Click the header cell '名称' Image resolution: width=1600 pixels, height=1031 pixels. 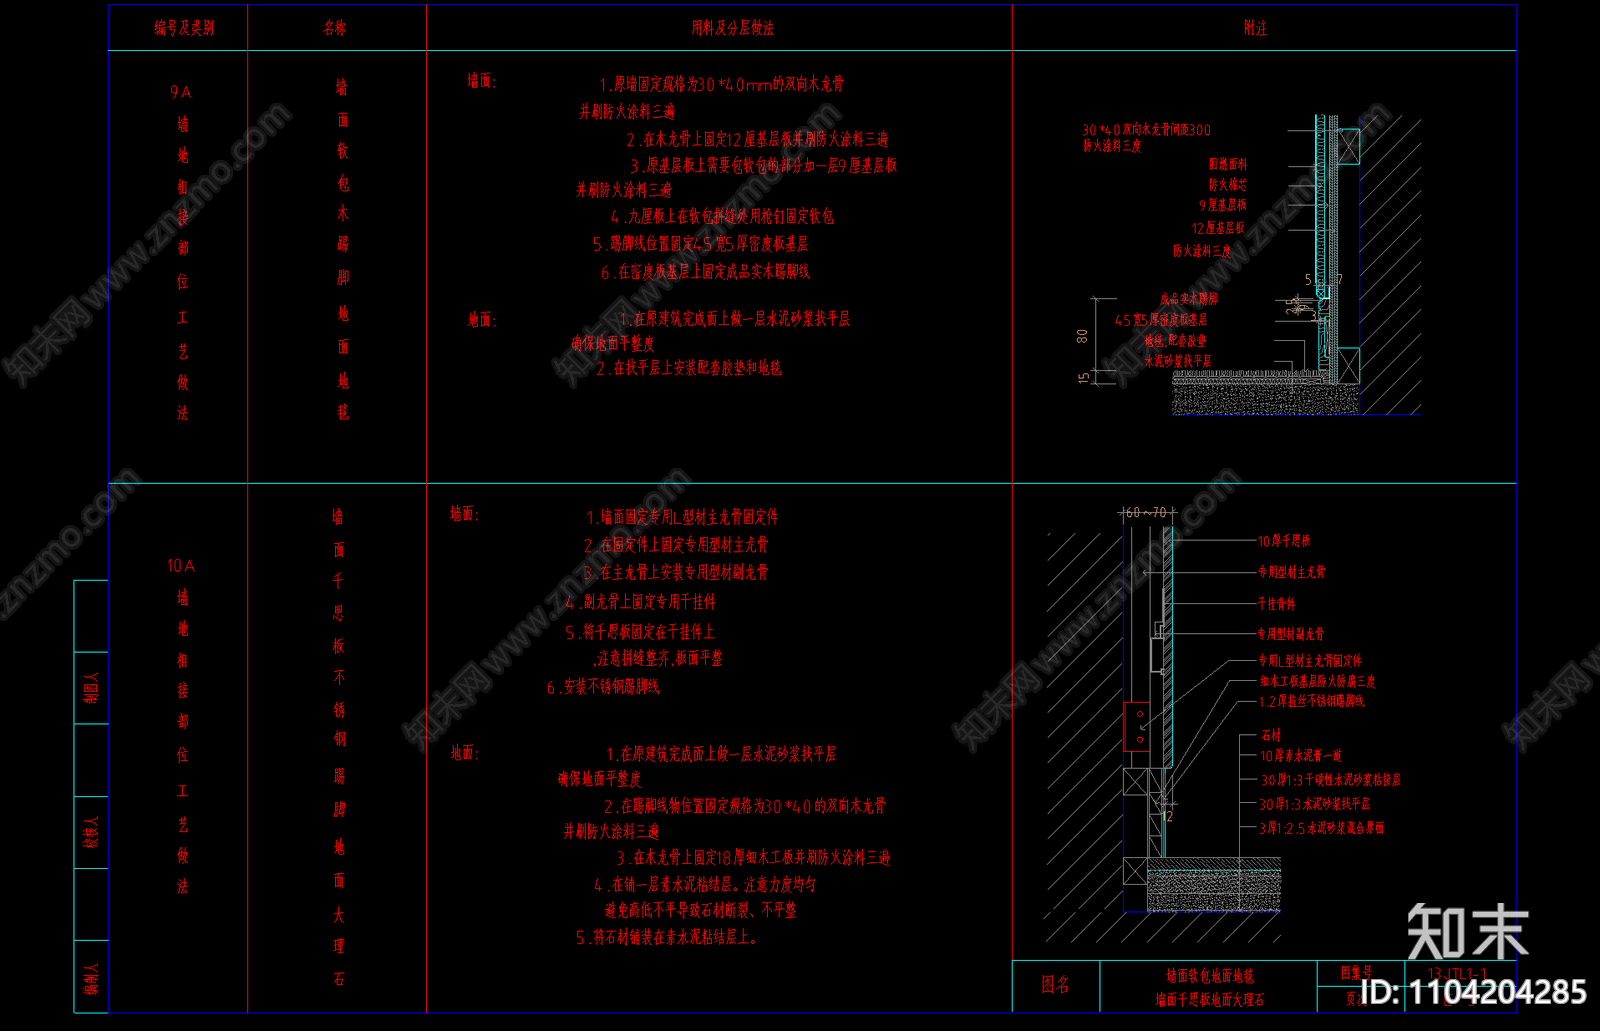coord(335,28)
